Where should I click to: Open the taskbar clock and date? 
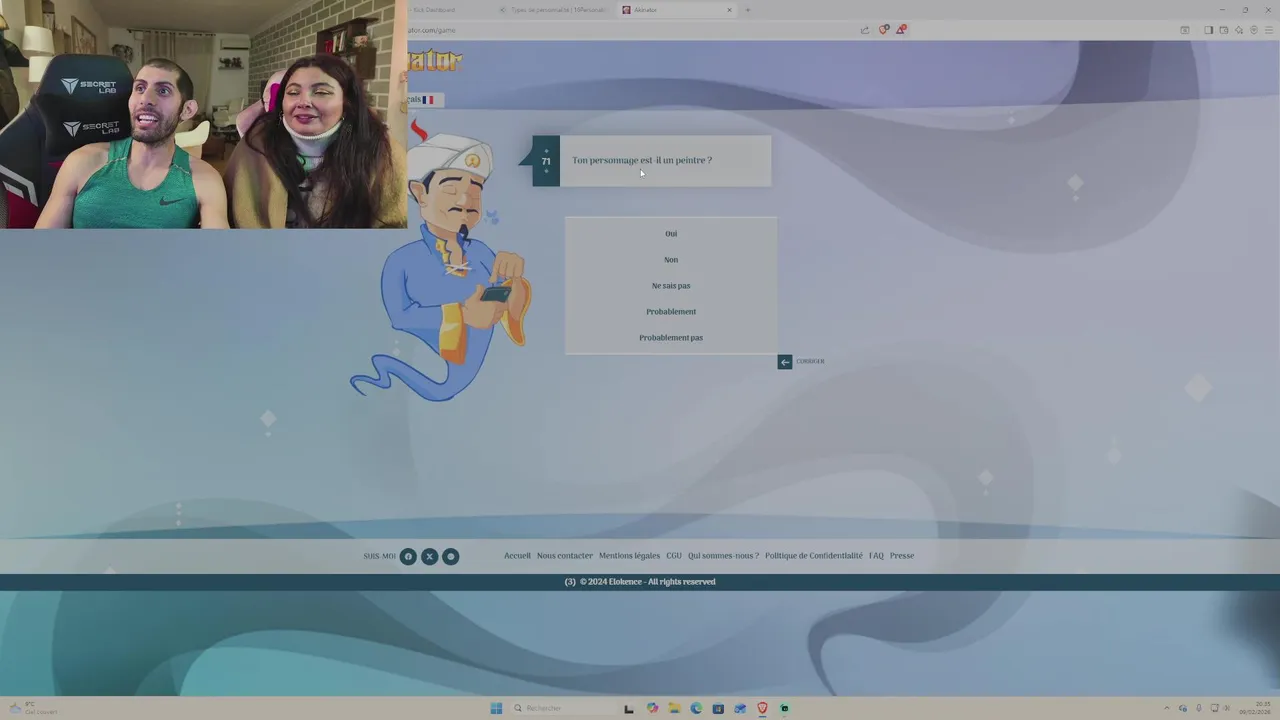1256,708
